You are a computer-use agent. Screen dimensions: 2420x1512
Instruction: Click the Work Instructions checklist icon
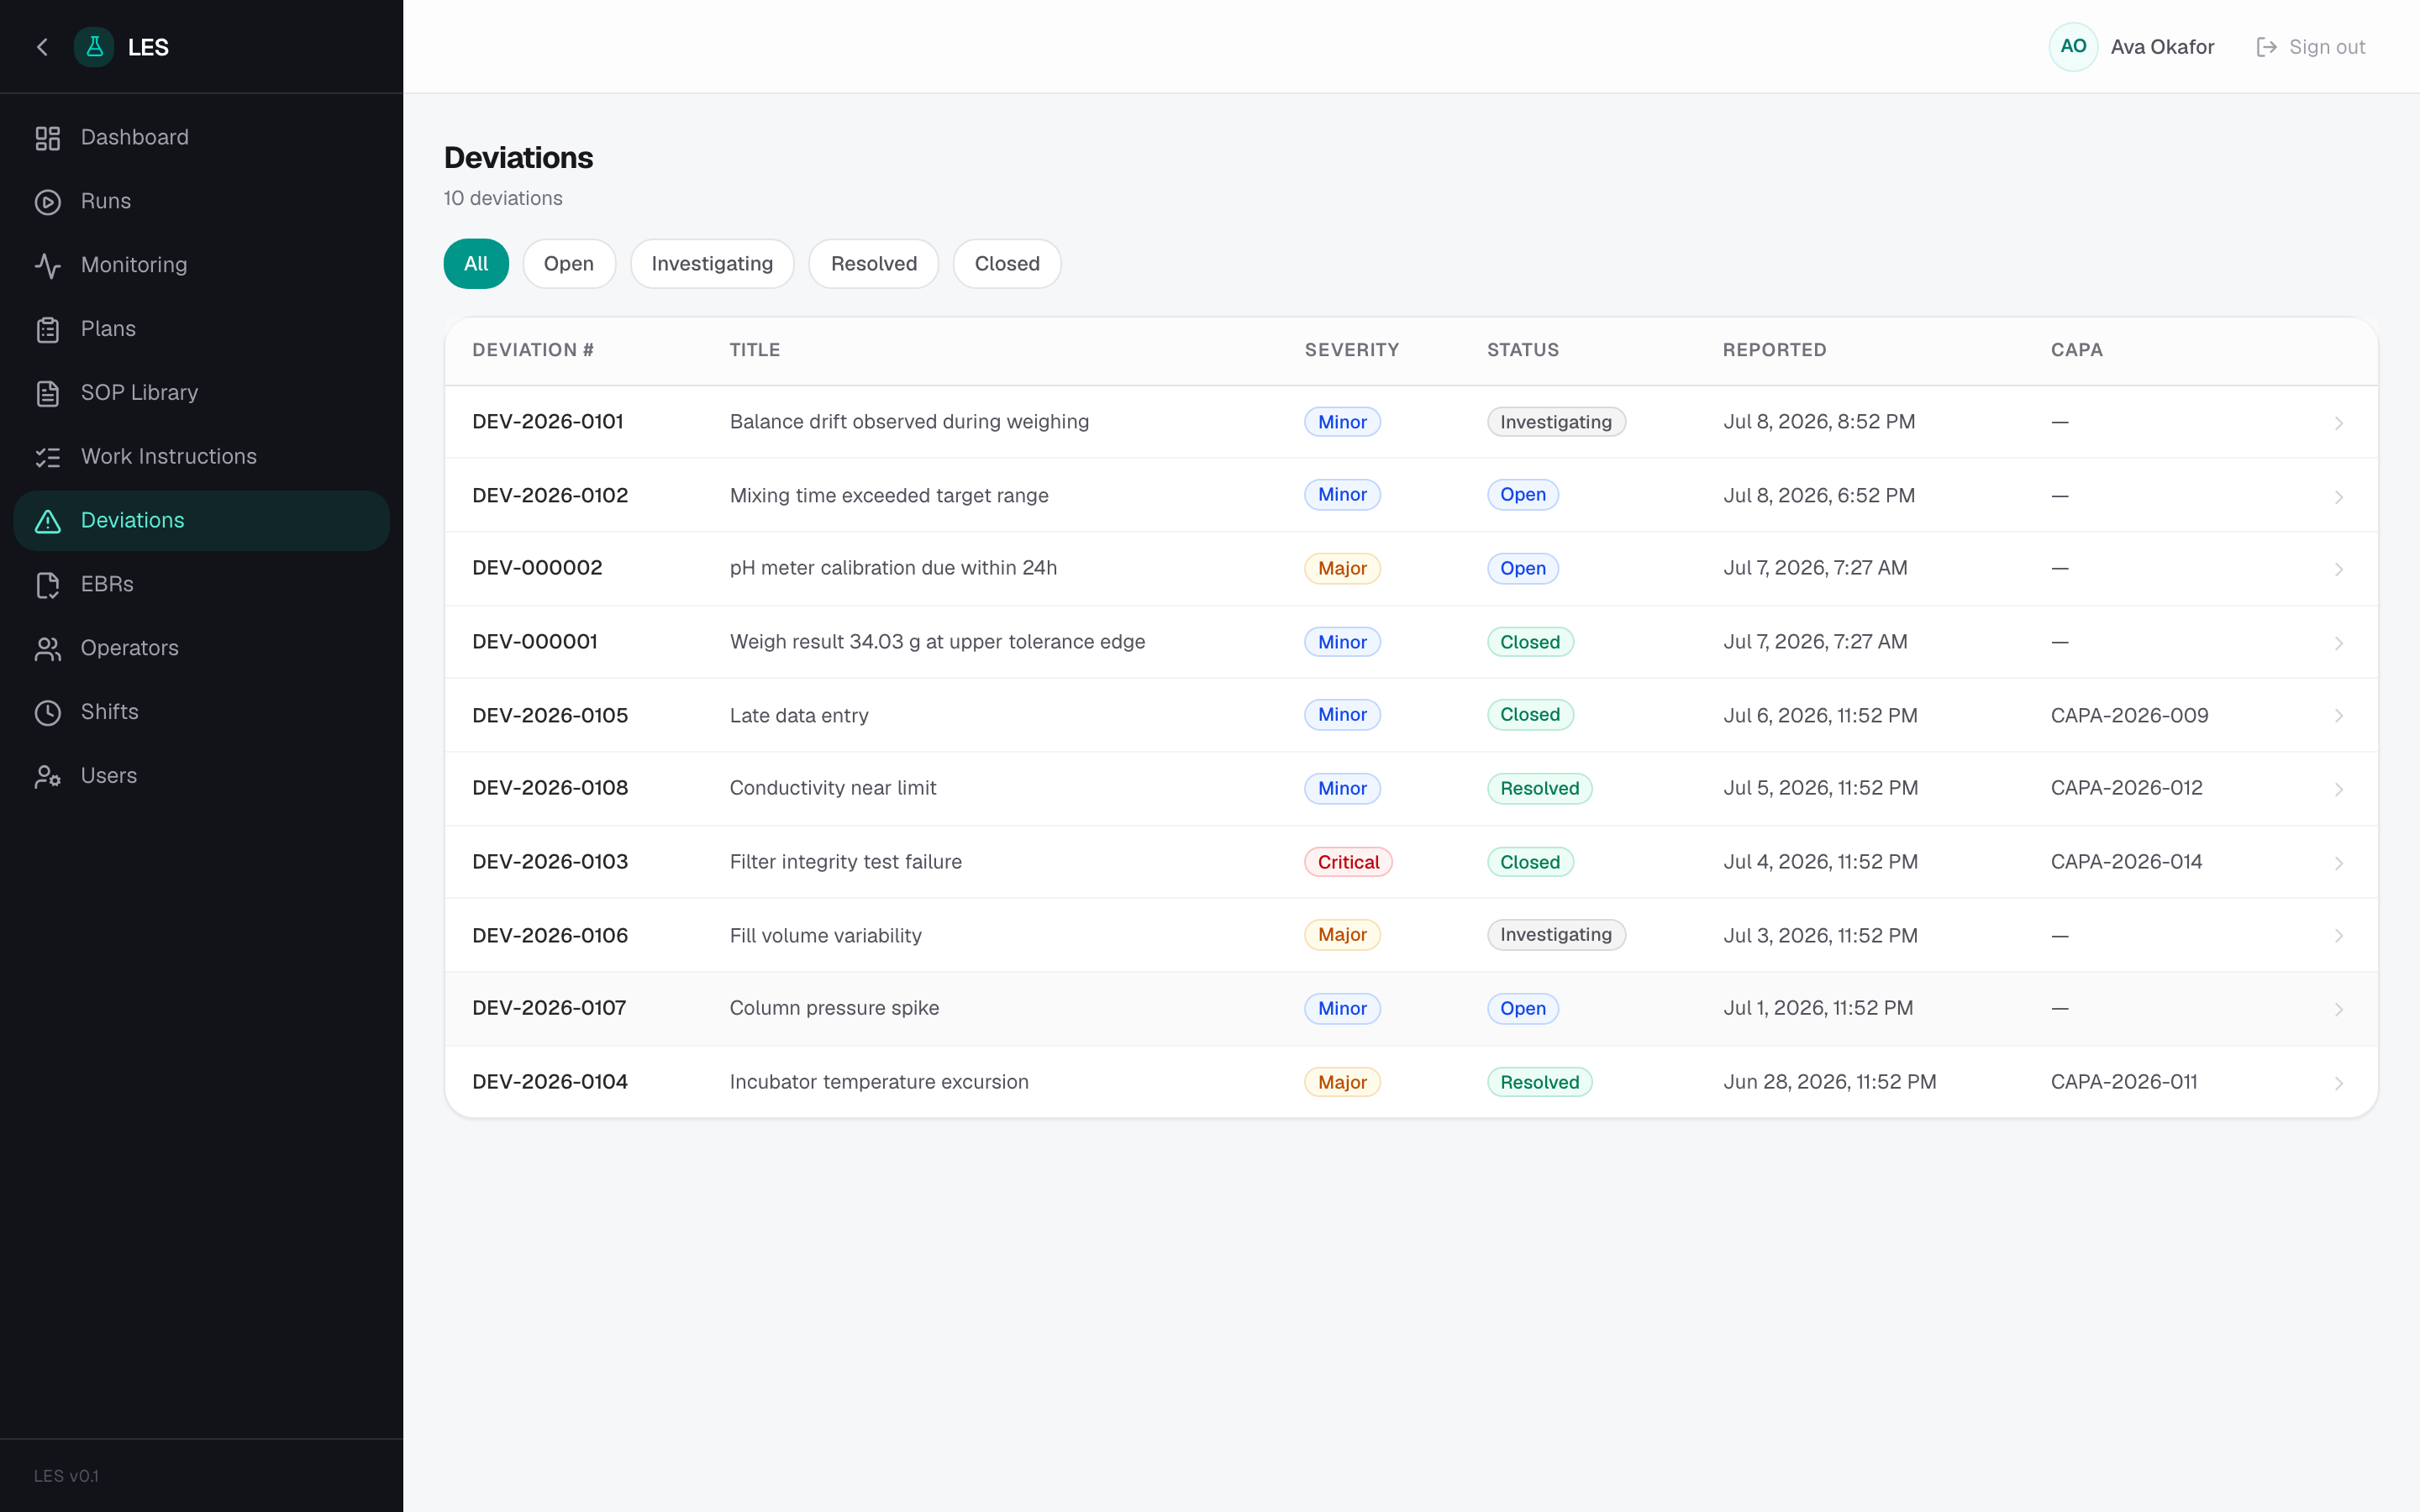pos(48,457)
